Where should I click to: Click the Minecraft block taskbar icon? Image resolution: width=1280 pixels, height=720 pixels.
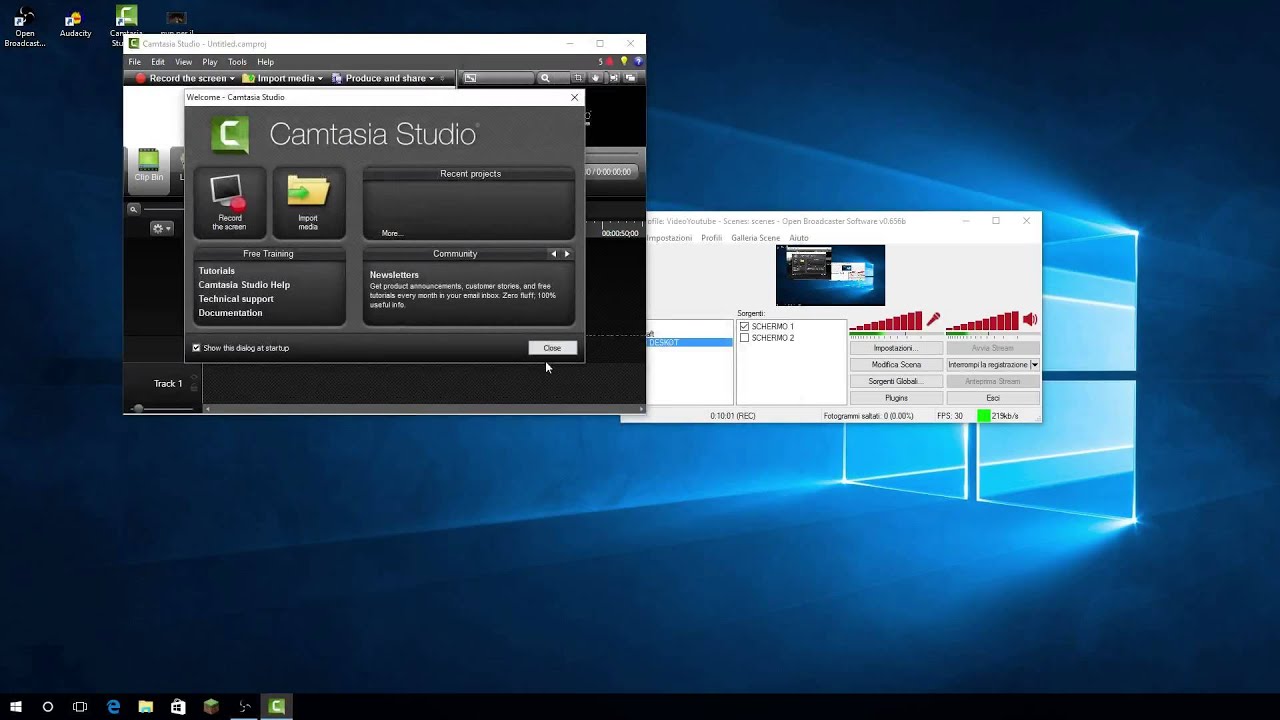coord(211,707)
